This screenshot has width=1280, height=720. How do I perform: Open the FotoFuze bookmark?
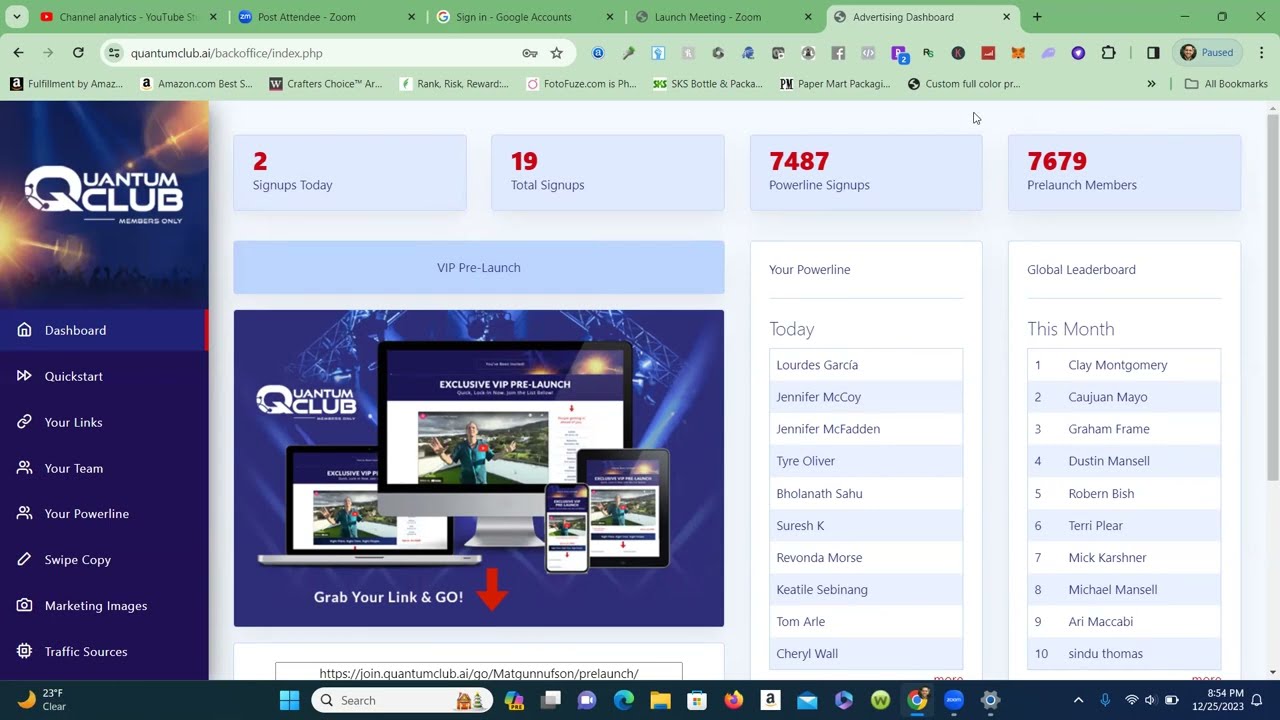[581, 84]
